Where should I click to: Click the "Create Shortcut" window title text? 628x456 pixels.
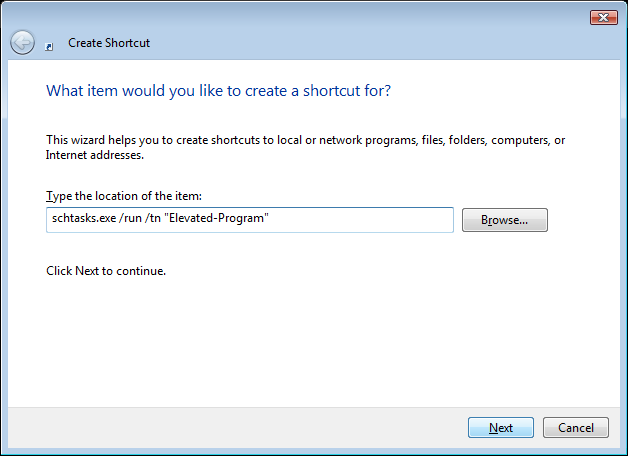[x=109, y=43]
